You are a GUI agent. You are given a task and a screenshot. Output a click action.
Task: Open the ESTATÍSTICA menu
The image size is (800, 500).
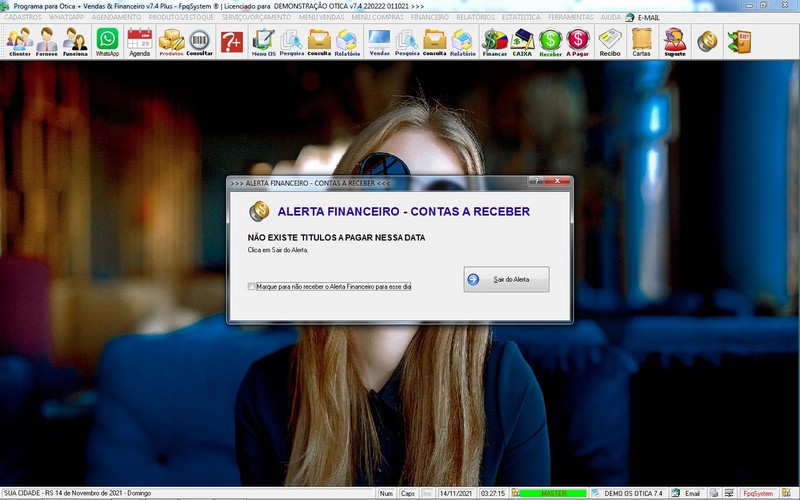coord(521,17)
